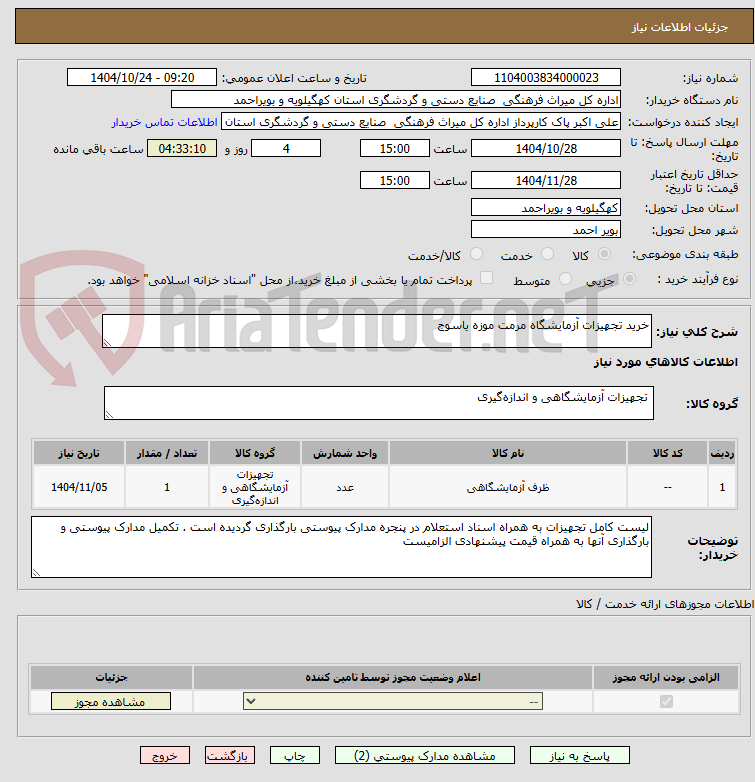Click the نام کالا column header
The image size is (755, 782).
pos(508,453)
